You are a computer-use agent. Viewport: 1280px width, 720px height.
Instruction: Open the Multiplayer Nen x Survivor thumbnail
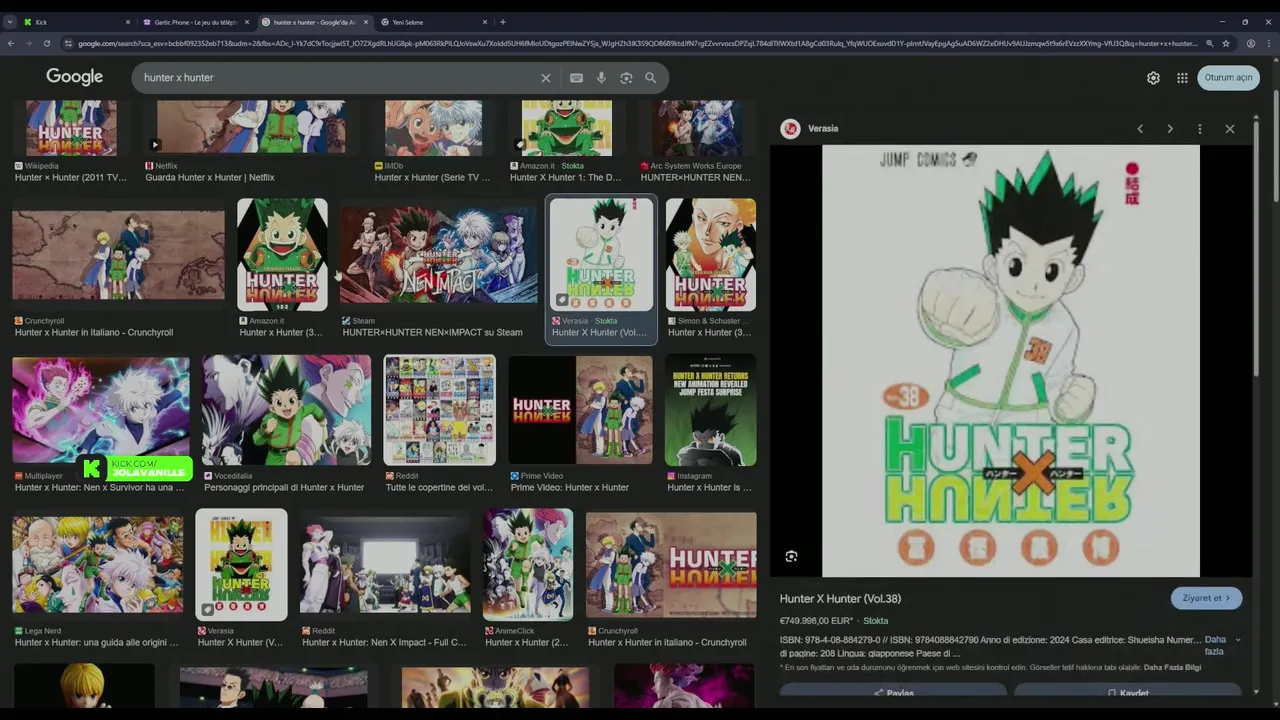[x=101, y=409]
